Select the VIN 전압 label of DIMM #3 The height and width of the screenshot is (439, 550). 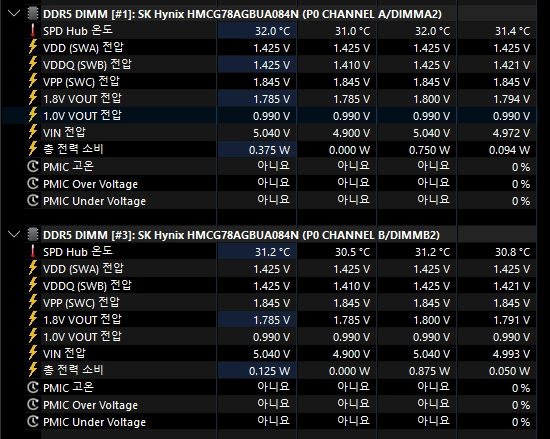pos(64,354)
